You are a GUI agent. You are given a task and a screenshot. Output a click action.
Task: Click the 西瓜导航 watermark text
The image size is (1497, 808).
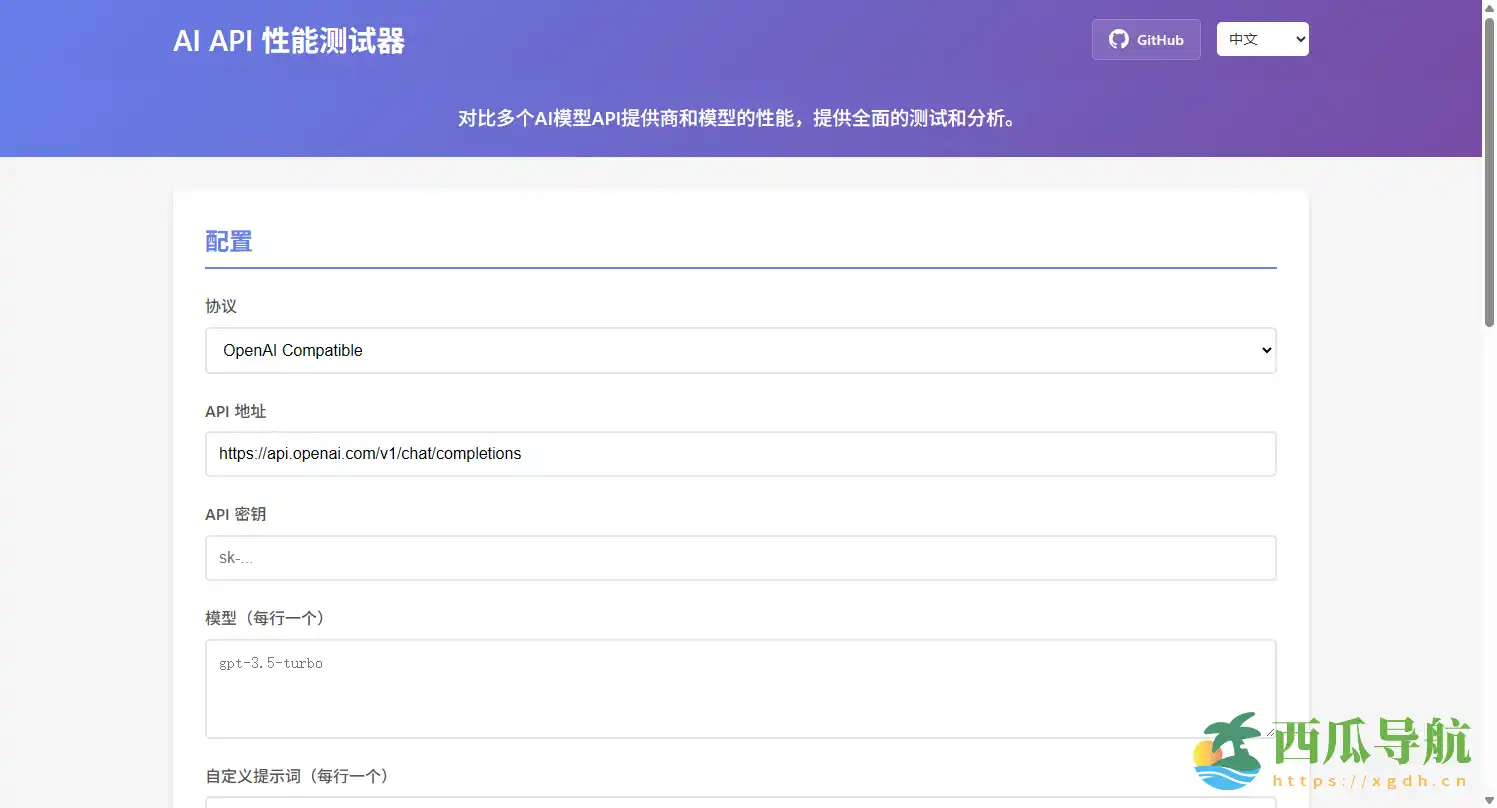pyautogui.click(x=1370, y=742)
